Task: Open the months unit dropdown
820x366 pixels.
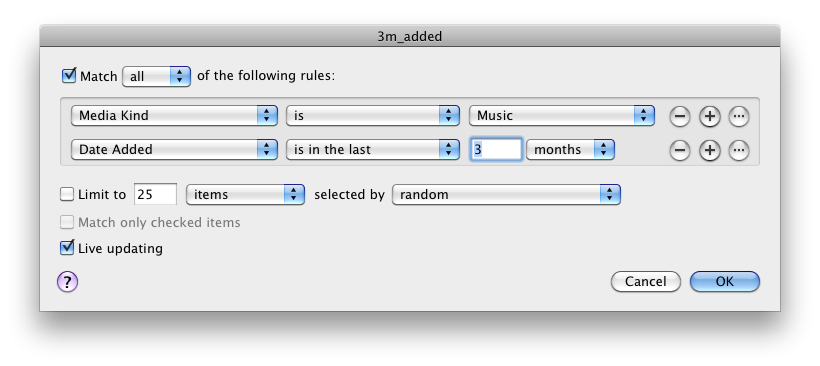Action: pyautogui.click(x=570, y=150)
